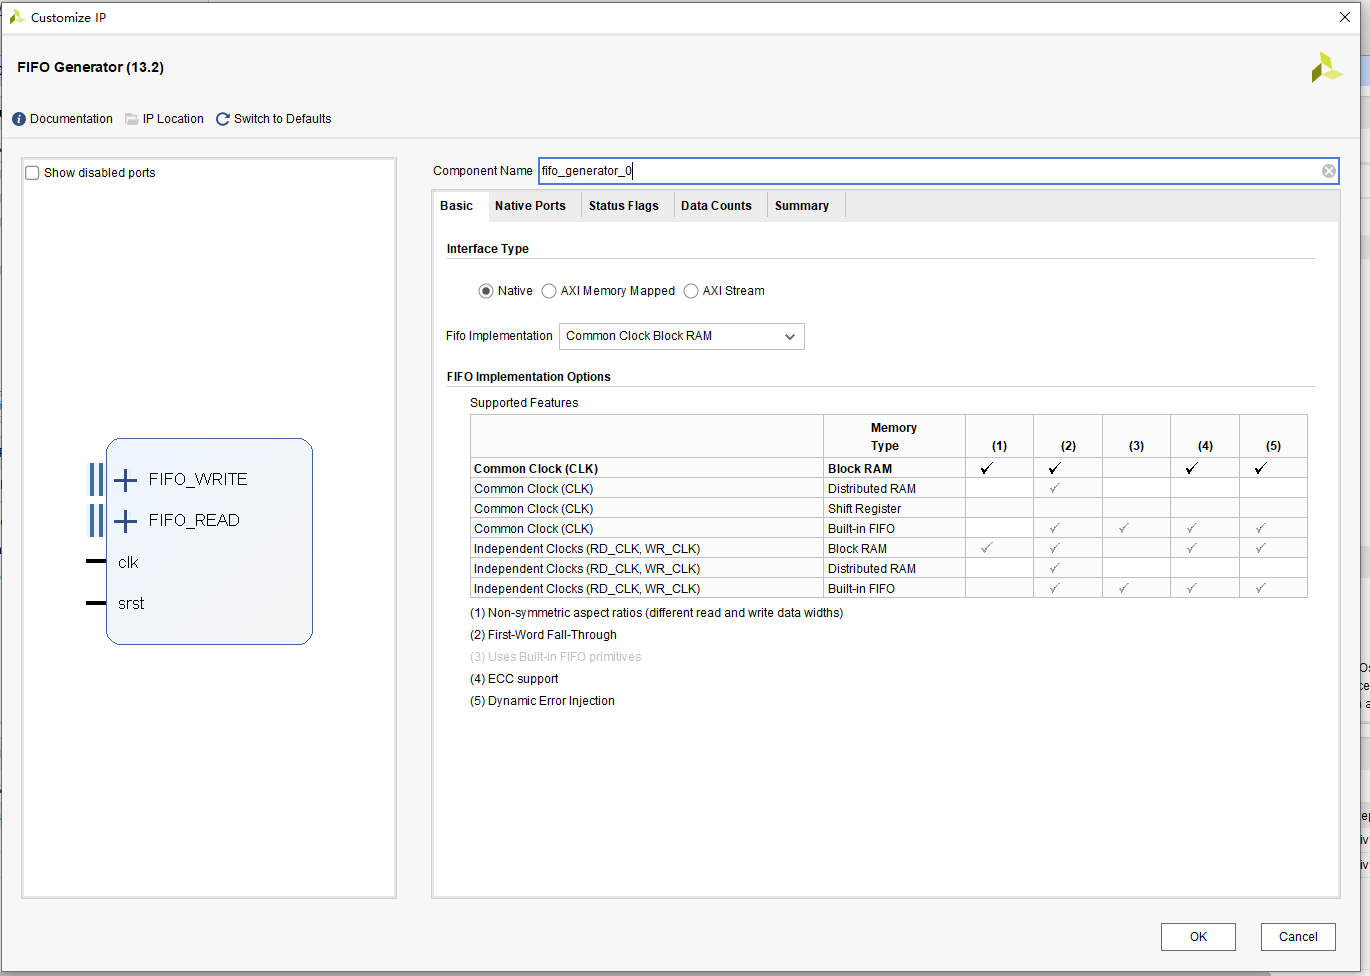
Task: Click the (1) column header
Action: 1000,437
